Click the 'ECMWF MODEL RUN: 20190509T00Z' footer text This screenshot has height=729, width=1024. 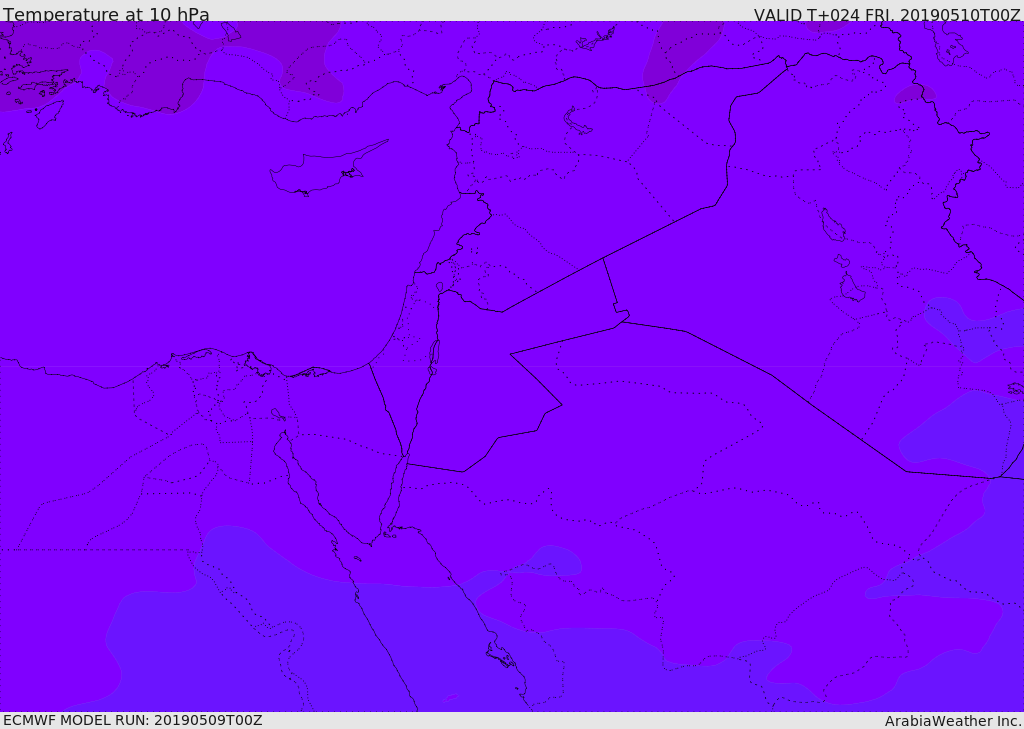point(133,720)
